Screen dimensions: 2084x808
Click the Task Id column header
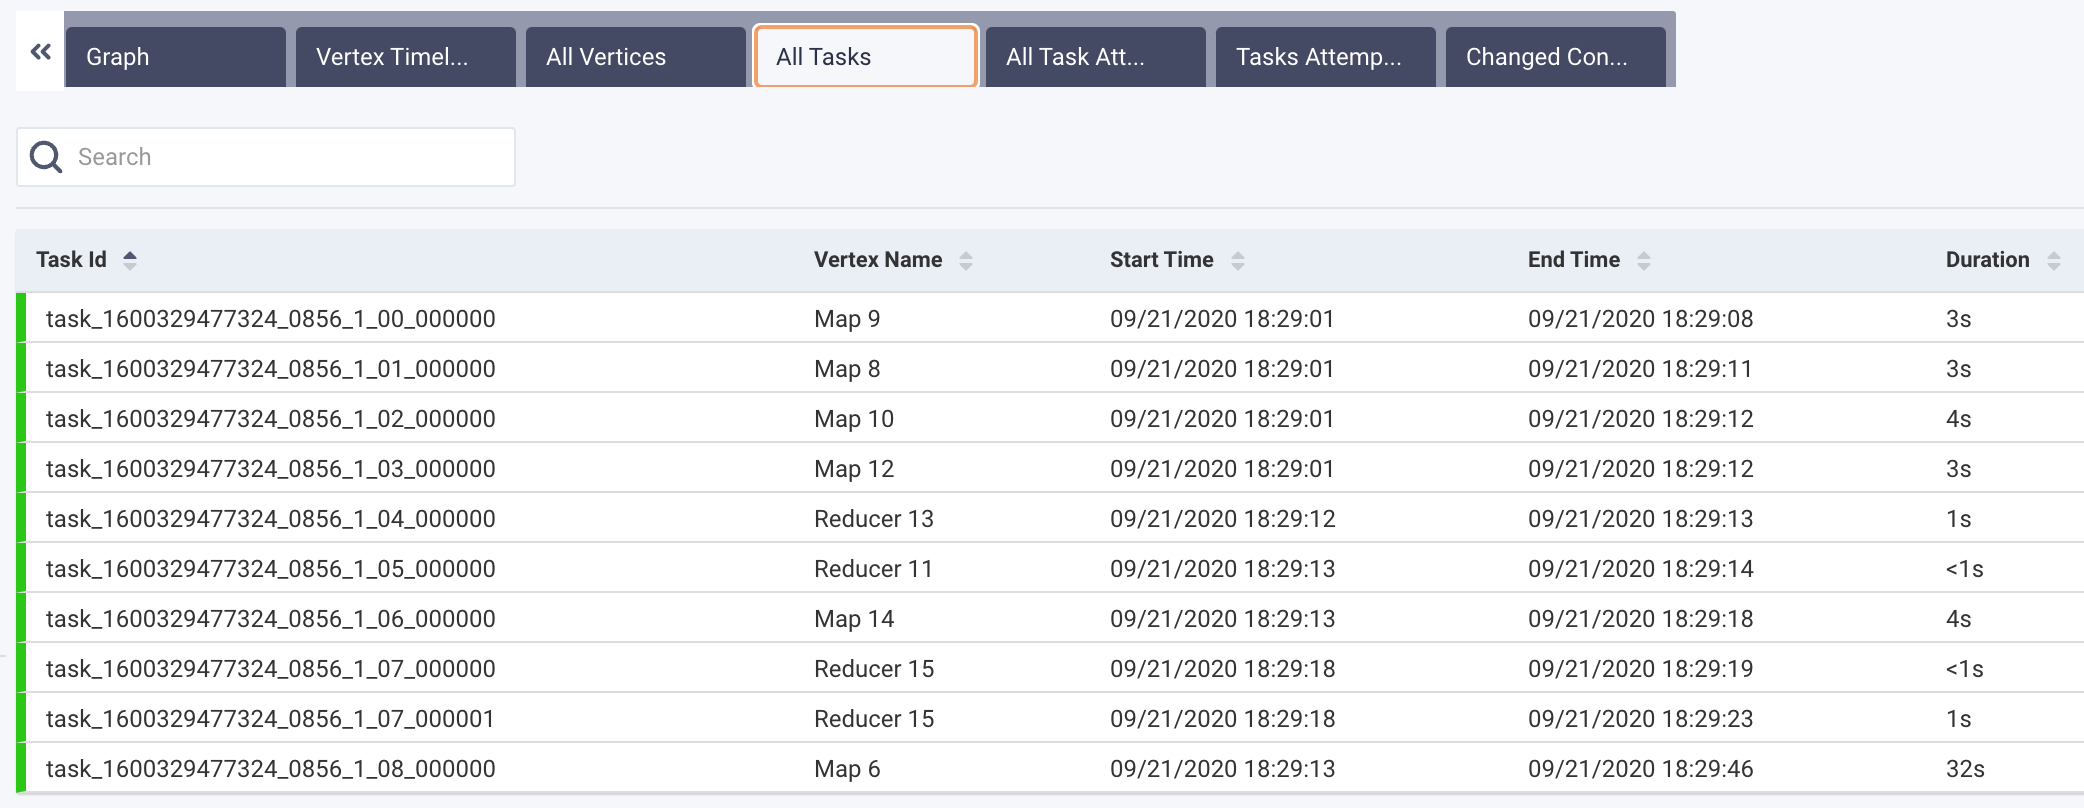tap(71, 260)
